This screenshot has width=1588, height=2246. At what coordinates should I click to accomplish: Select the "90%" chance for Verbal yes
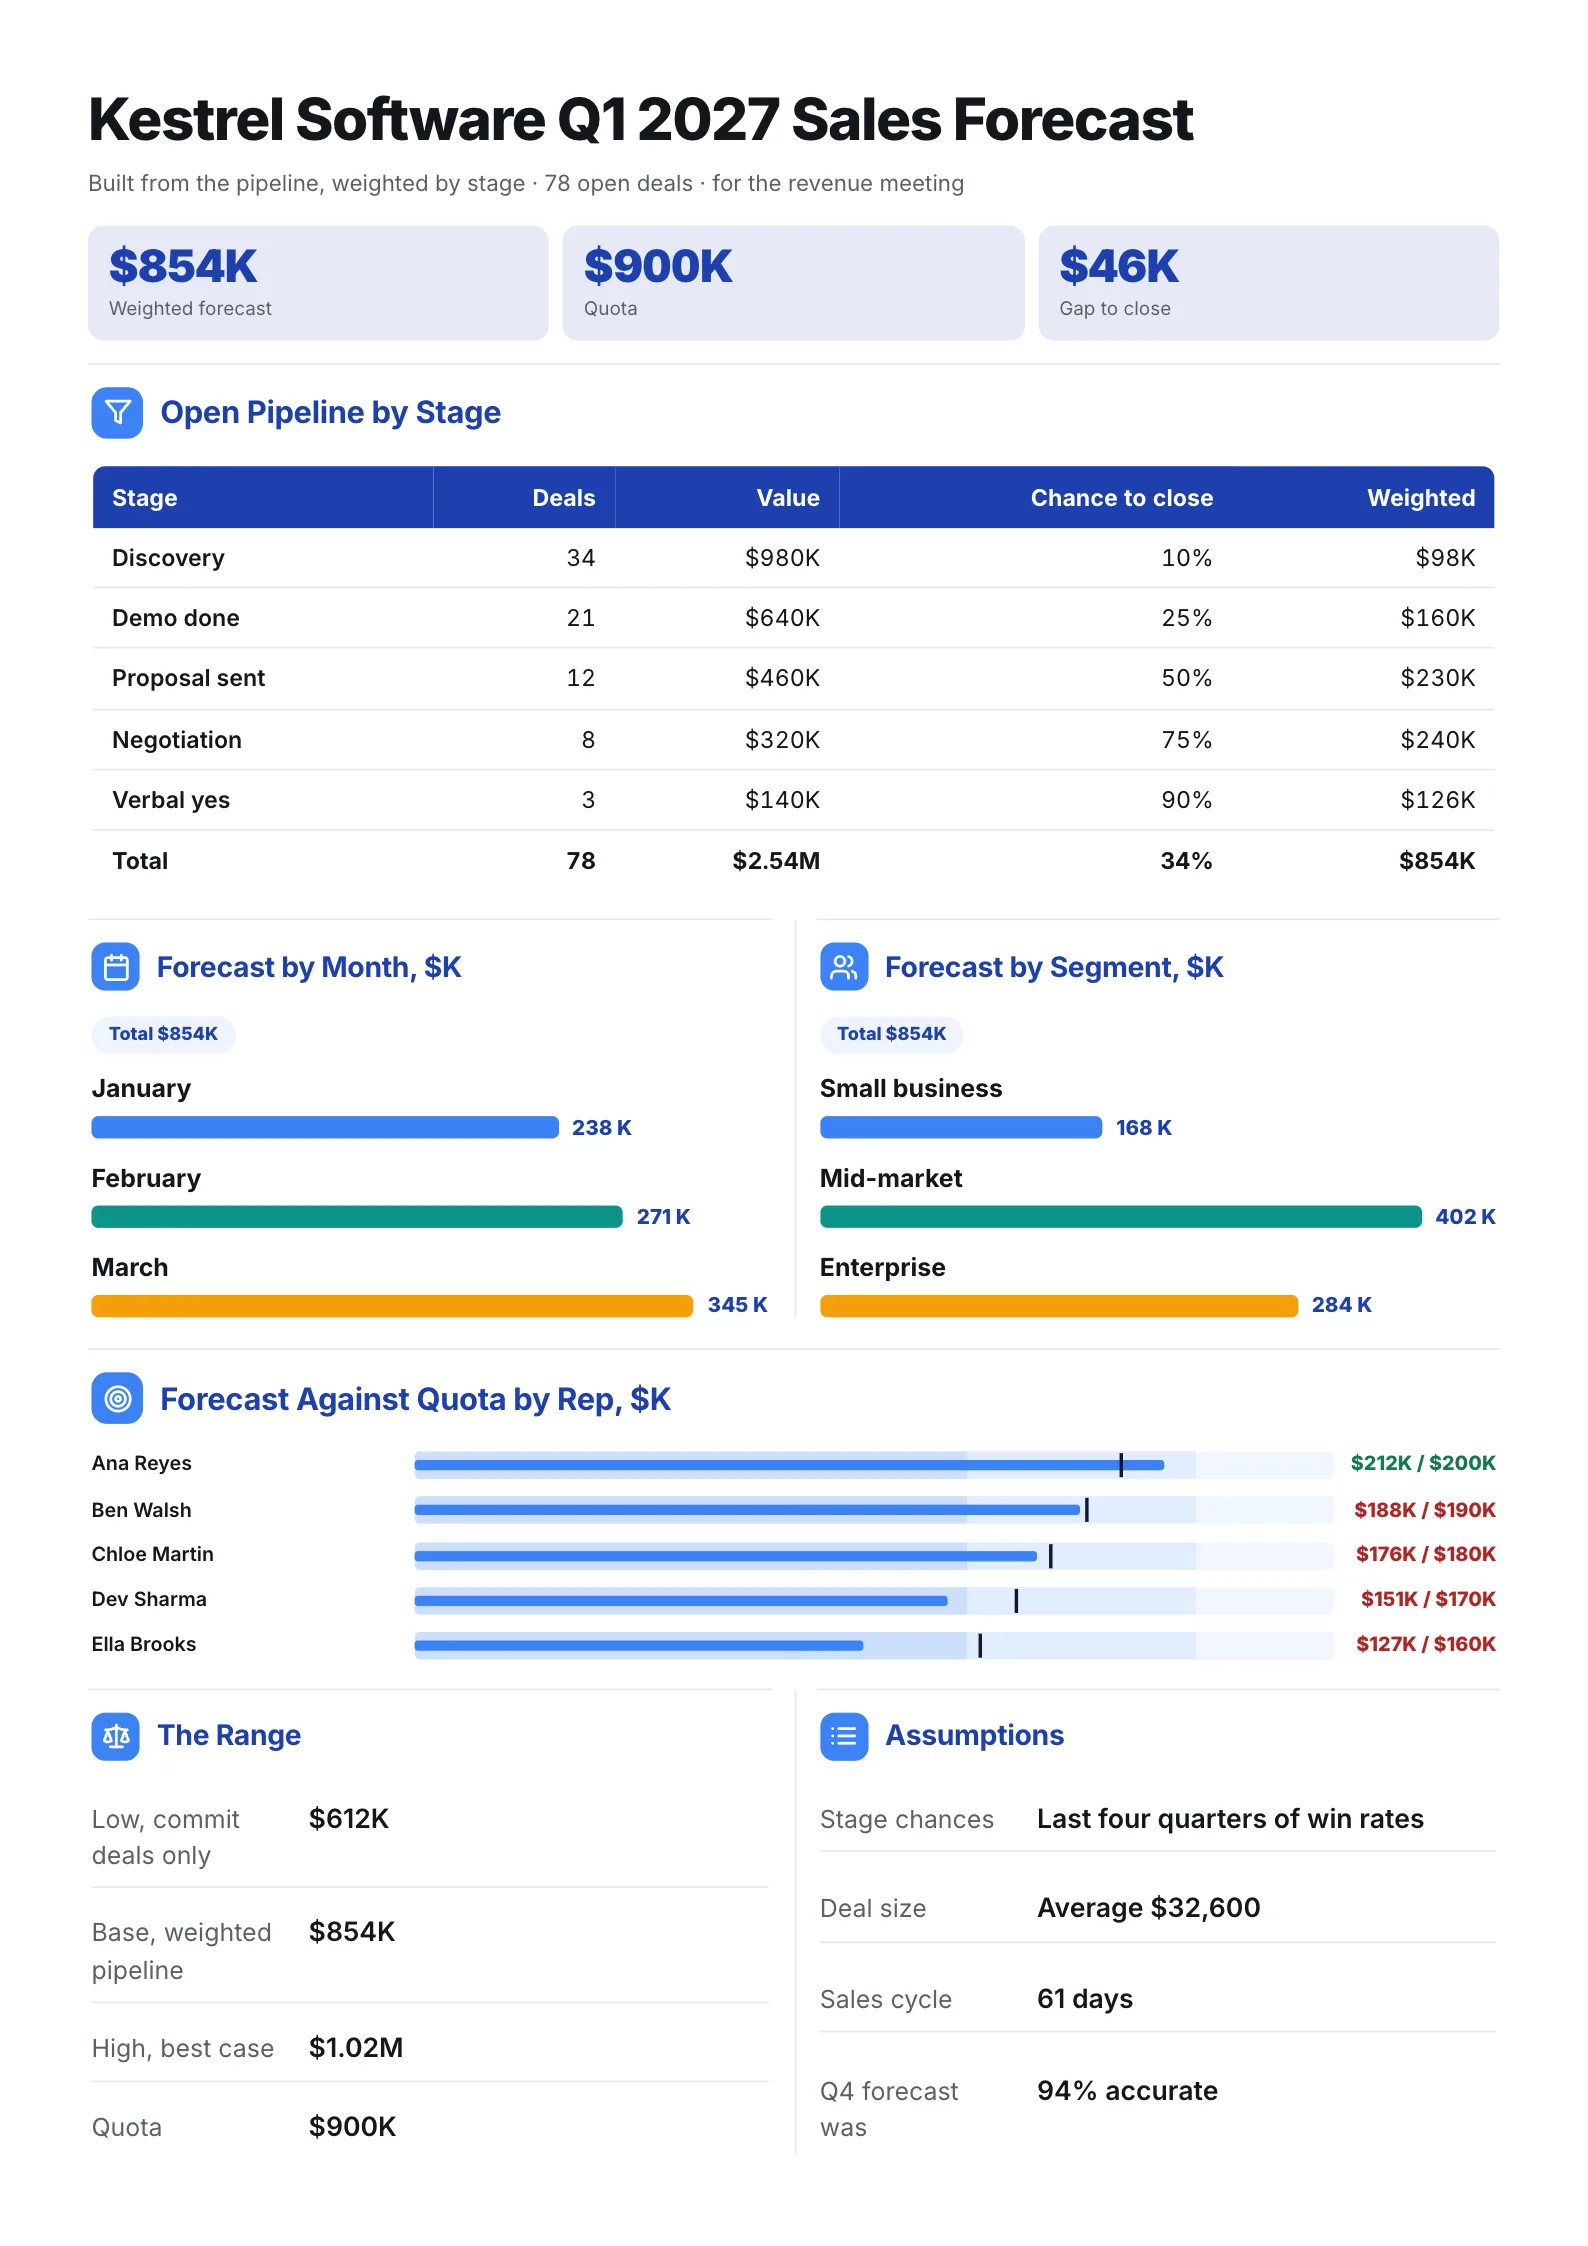click(1186, 800)
